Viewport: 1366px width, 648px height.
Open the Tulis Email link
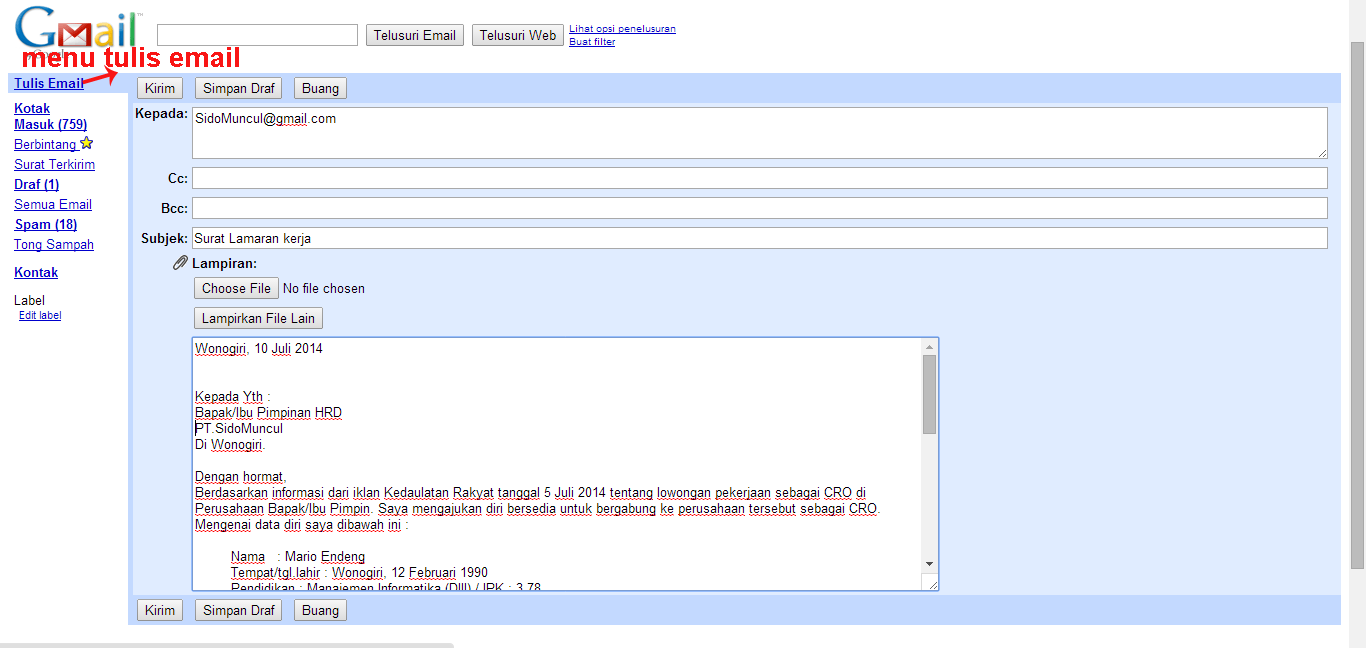(49, 83)
